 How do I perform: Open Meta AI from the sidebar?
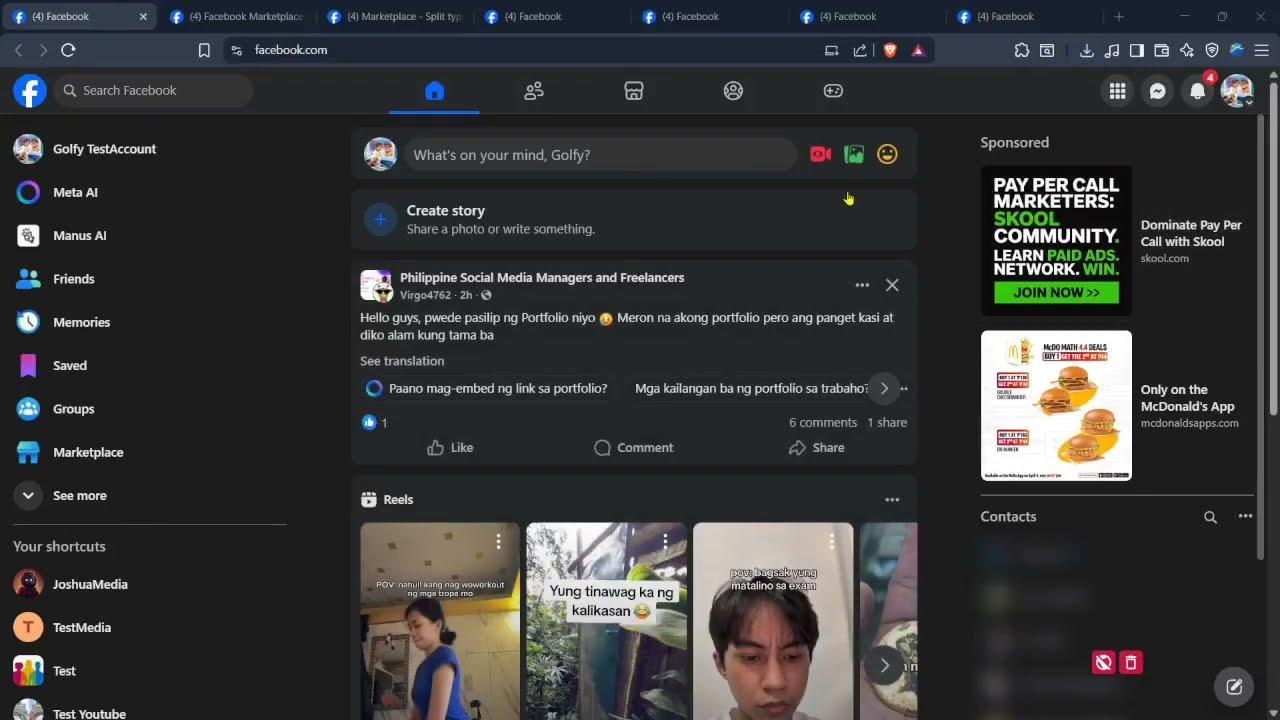(x=150, y=192)
